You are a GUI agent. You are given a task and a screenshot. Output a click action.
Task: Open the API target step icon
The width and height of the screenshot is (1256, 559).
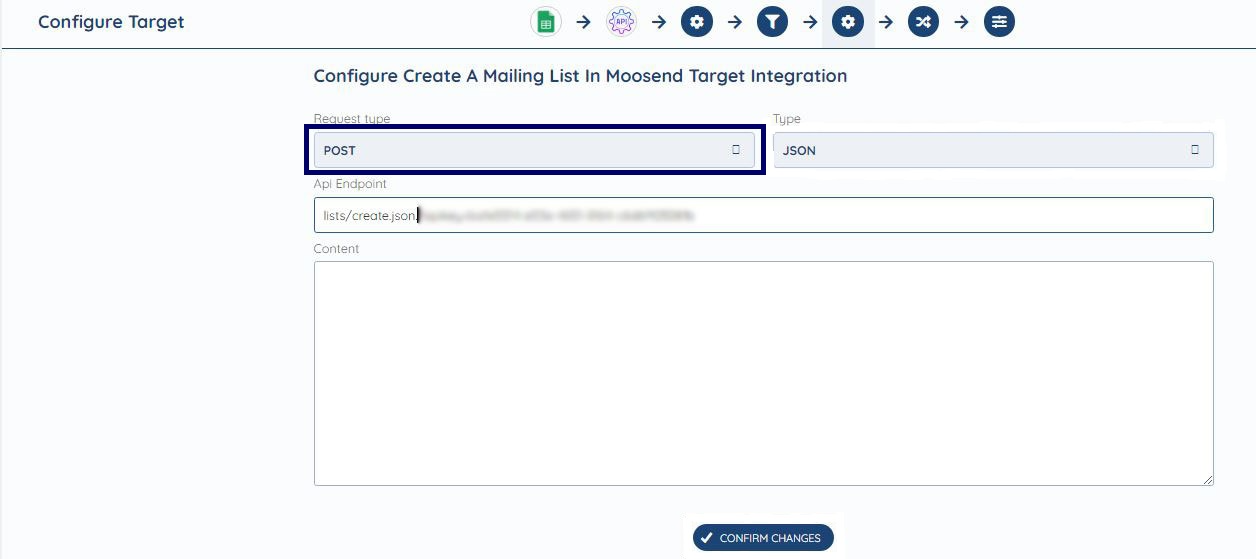tap(621, 22)
